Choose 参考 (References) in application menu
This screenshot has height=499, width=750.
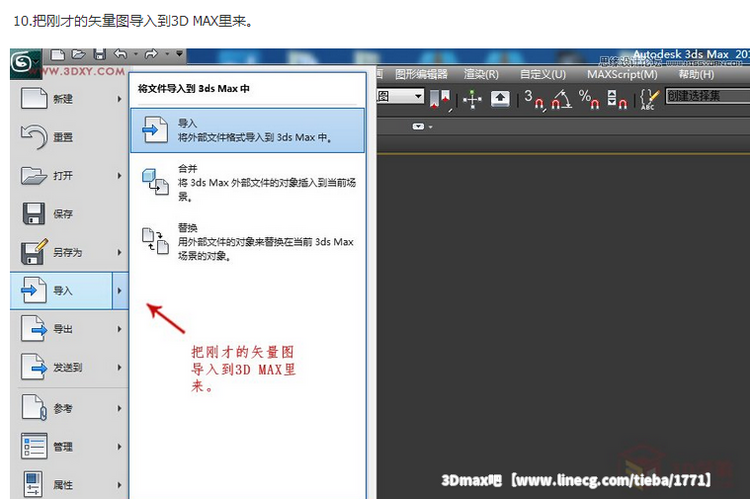tap(69, 408)
